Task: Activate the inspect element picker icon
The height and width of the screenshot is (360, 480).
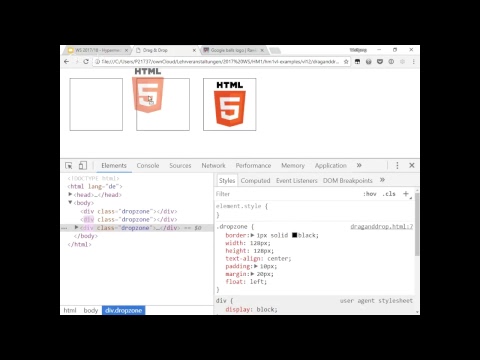Action: (69, 166)
